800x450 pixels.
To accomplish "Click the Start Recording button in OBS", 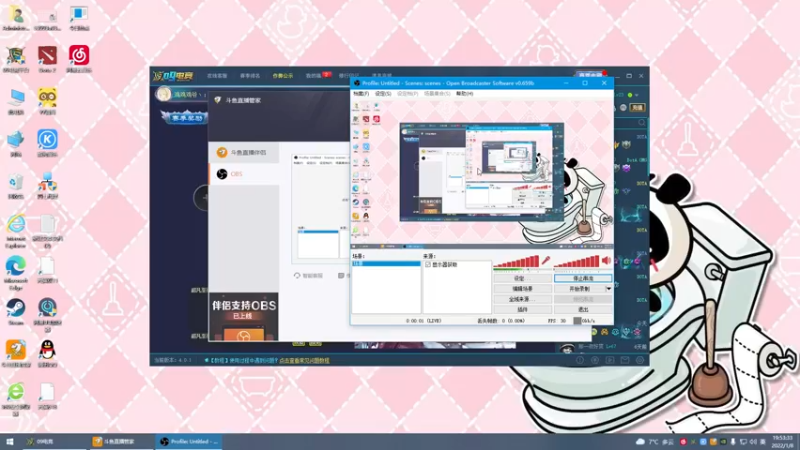I will click(x=580, y=289).
